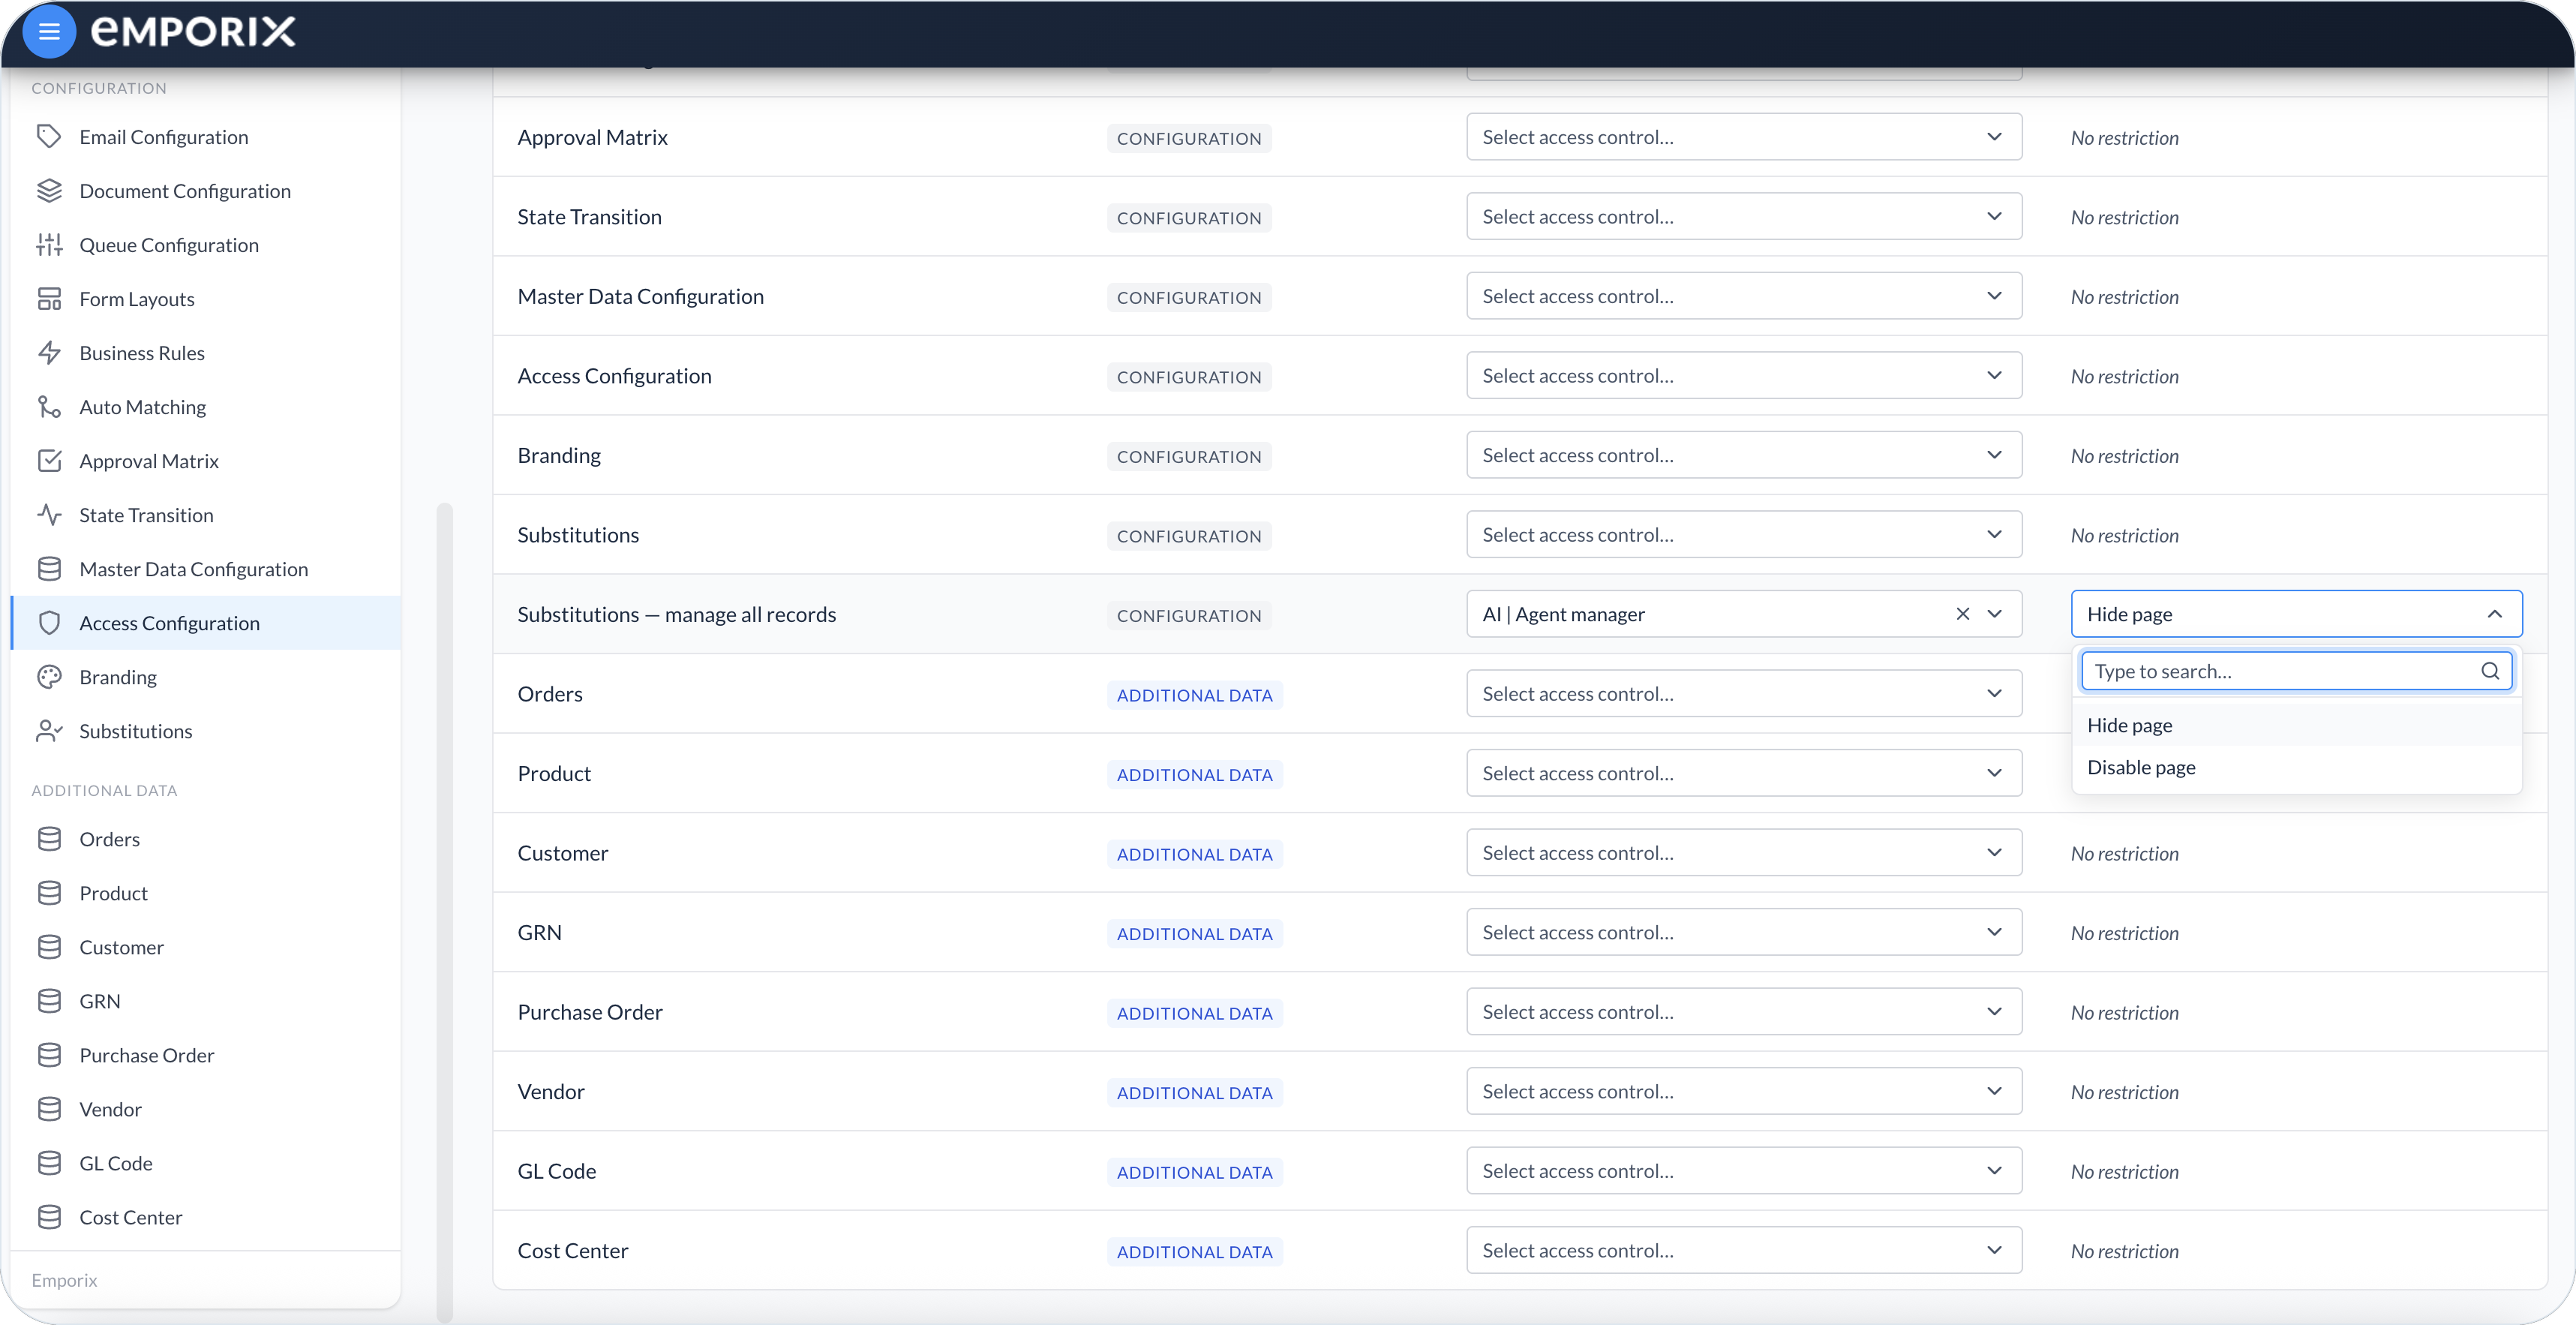Open Master Data Configuration in sidebar
Screen dimensions: 2576x1325
(205, 568)
